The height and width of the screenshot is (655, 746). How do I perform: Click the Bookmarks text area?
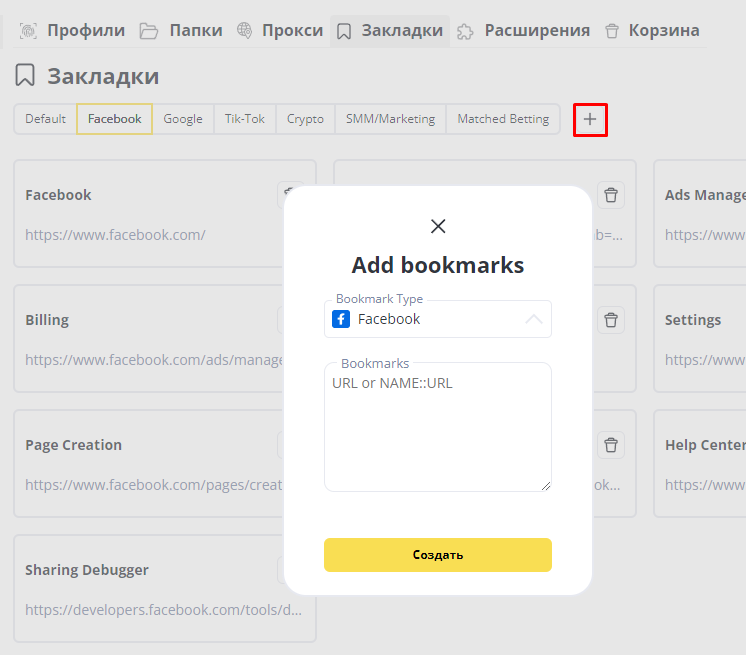438,427
